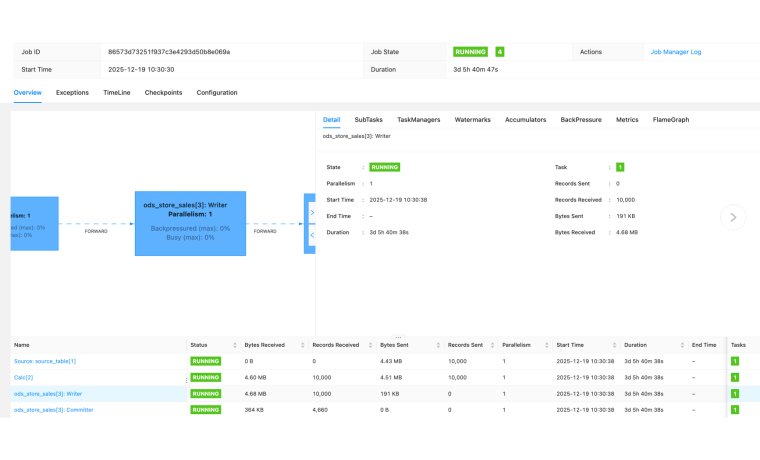Screen dimensions: 760x460
Task: Switch to the FlameGraph tab
Action: [x=670, y=119]
